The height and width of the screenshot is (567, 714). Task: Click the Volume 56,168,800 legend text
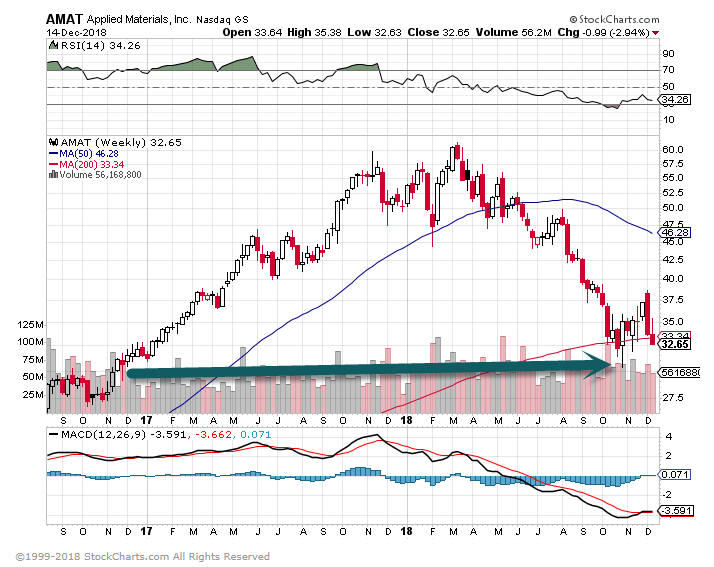point(101,175)
